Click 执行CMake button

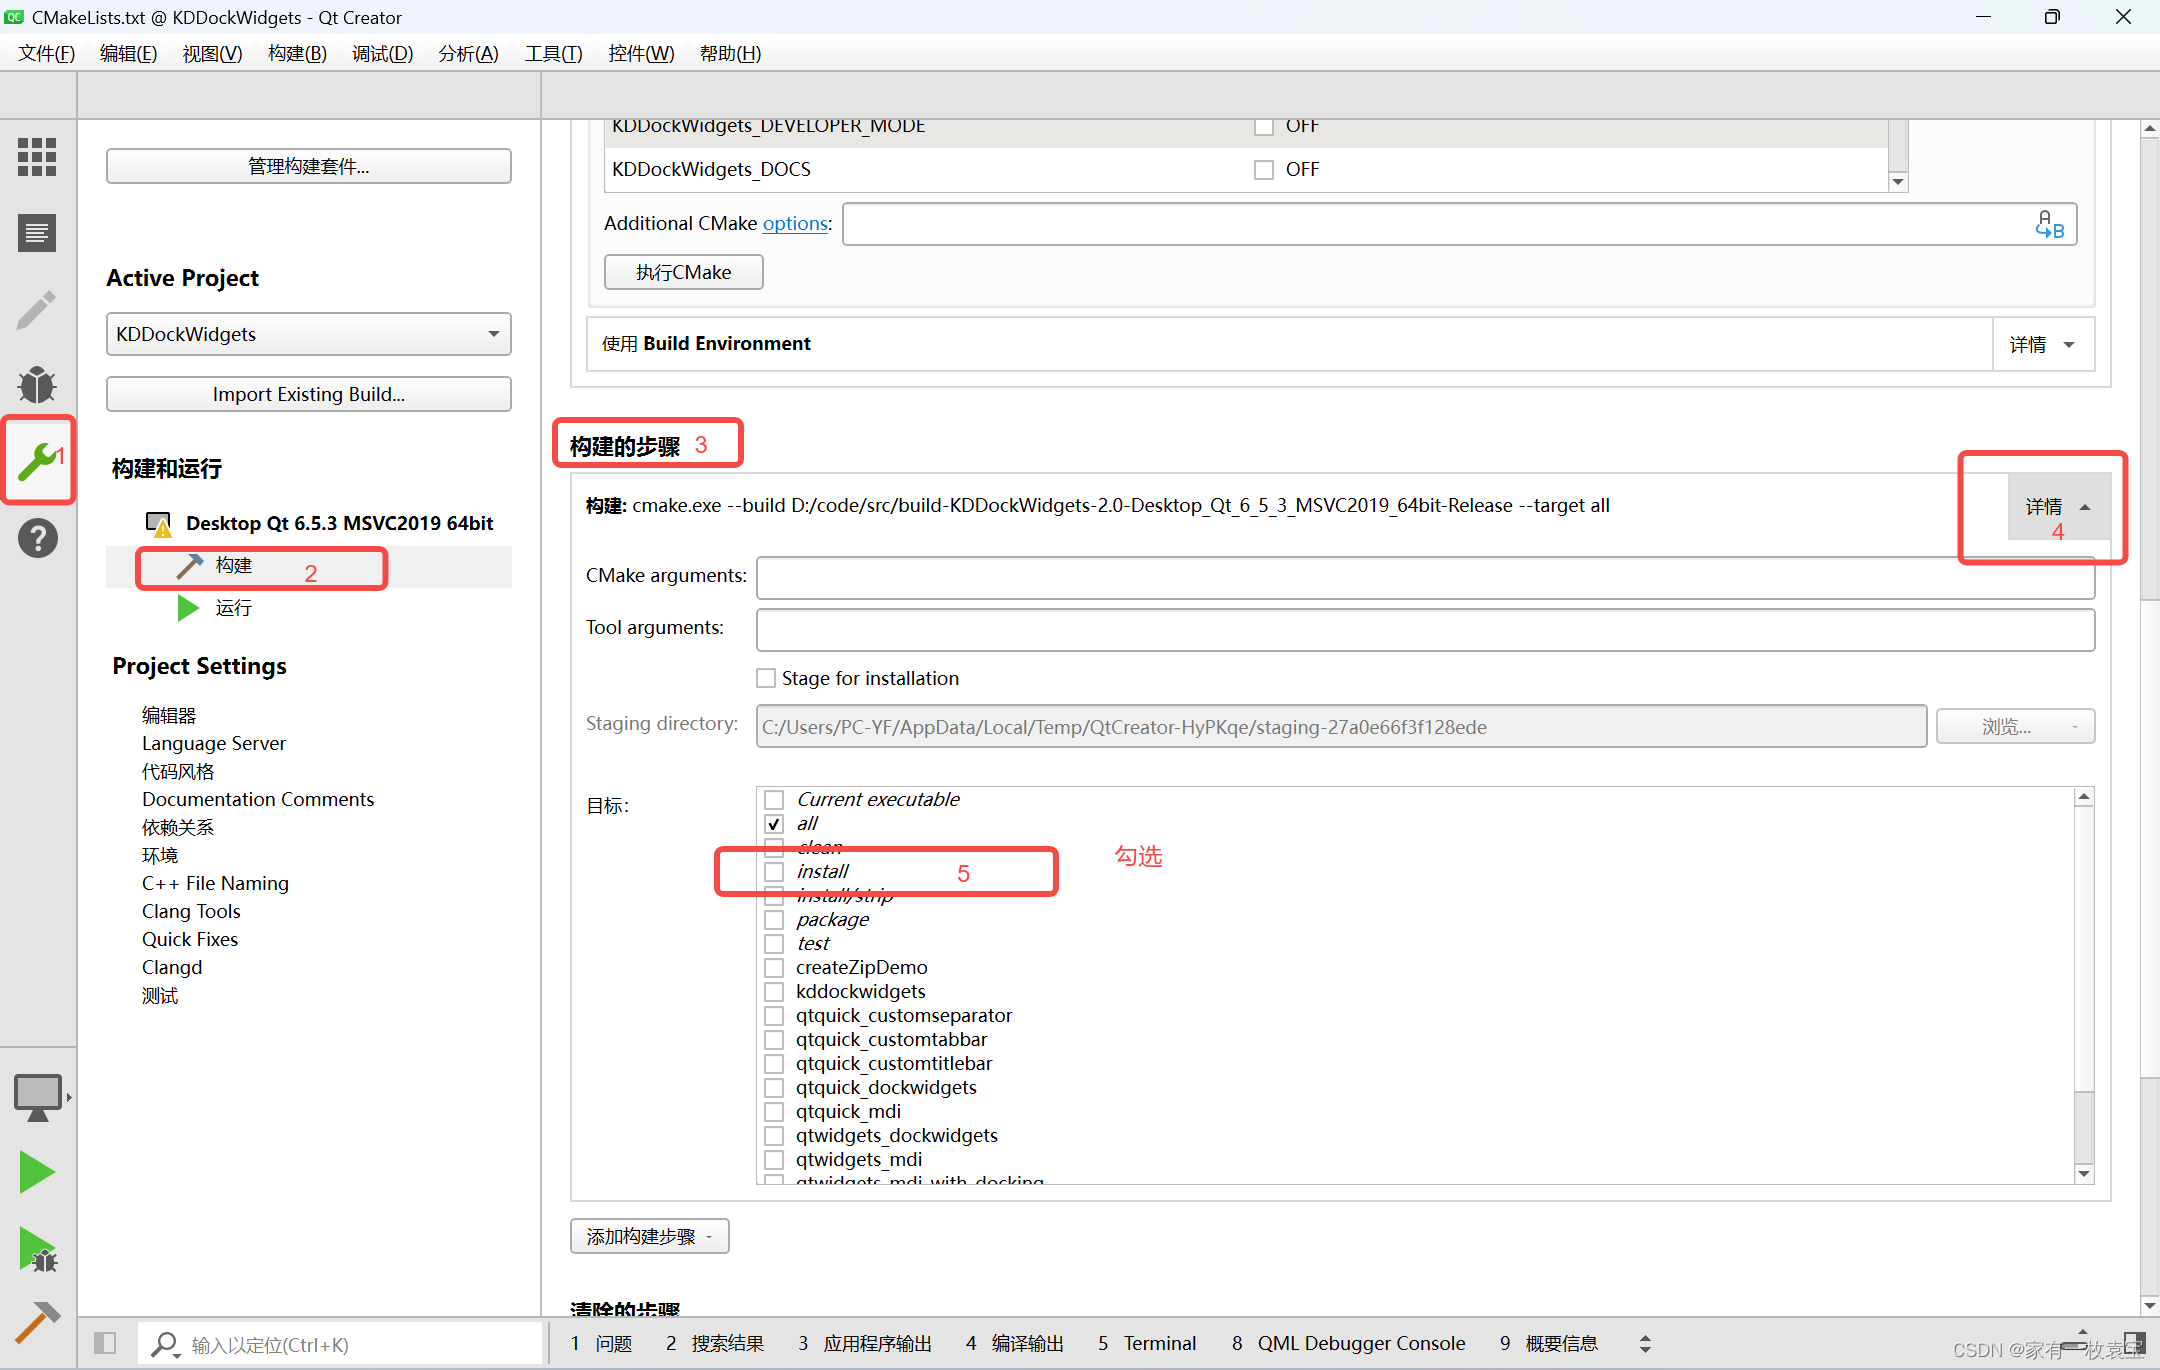684,272
